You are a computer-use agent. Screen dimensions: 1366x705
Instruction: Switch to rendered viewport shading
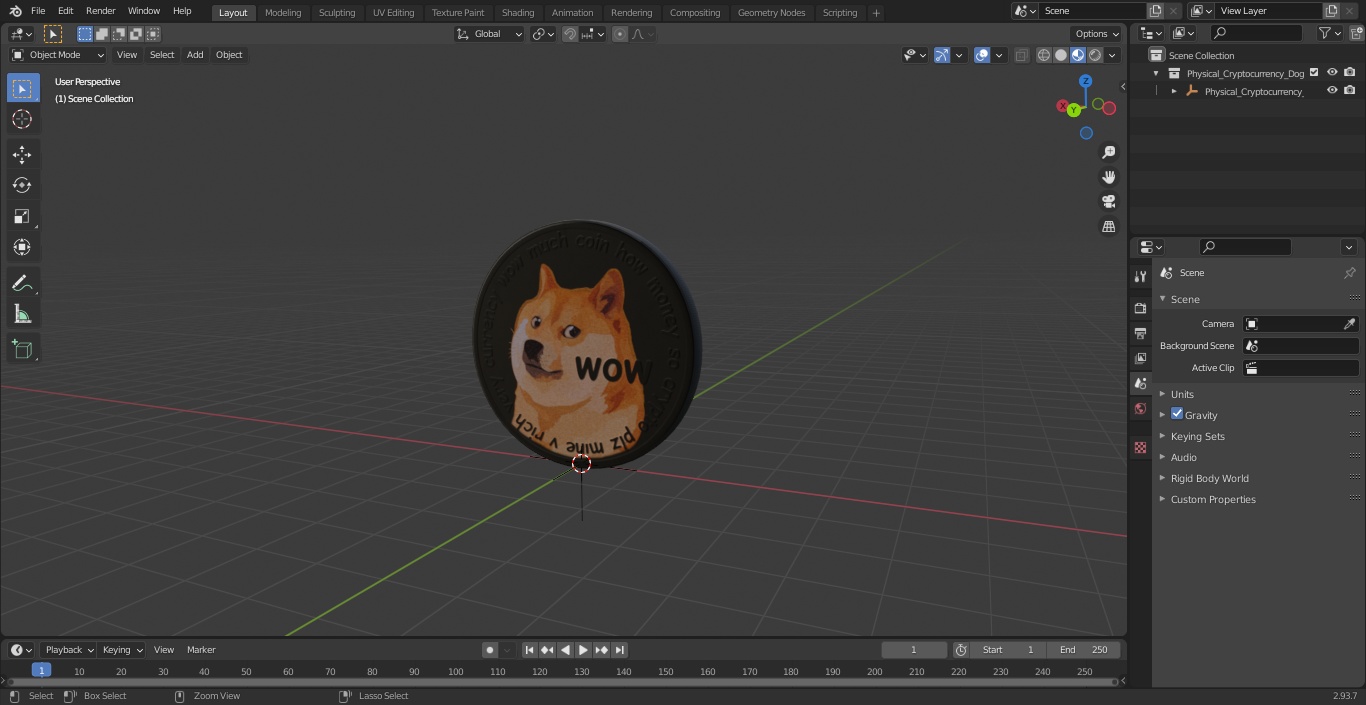point(1095,55)
